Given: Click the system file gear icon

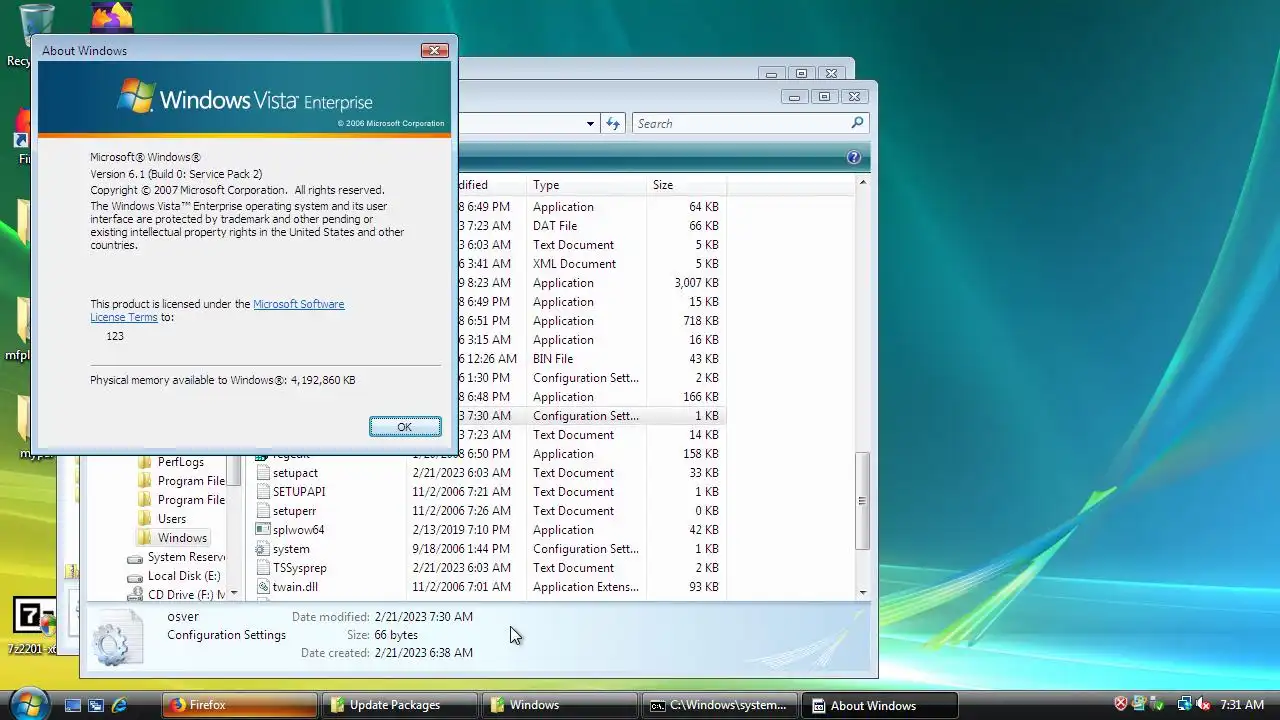Looking at the screenshot, I should [x=263, y=549].
